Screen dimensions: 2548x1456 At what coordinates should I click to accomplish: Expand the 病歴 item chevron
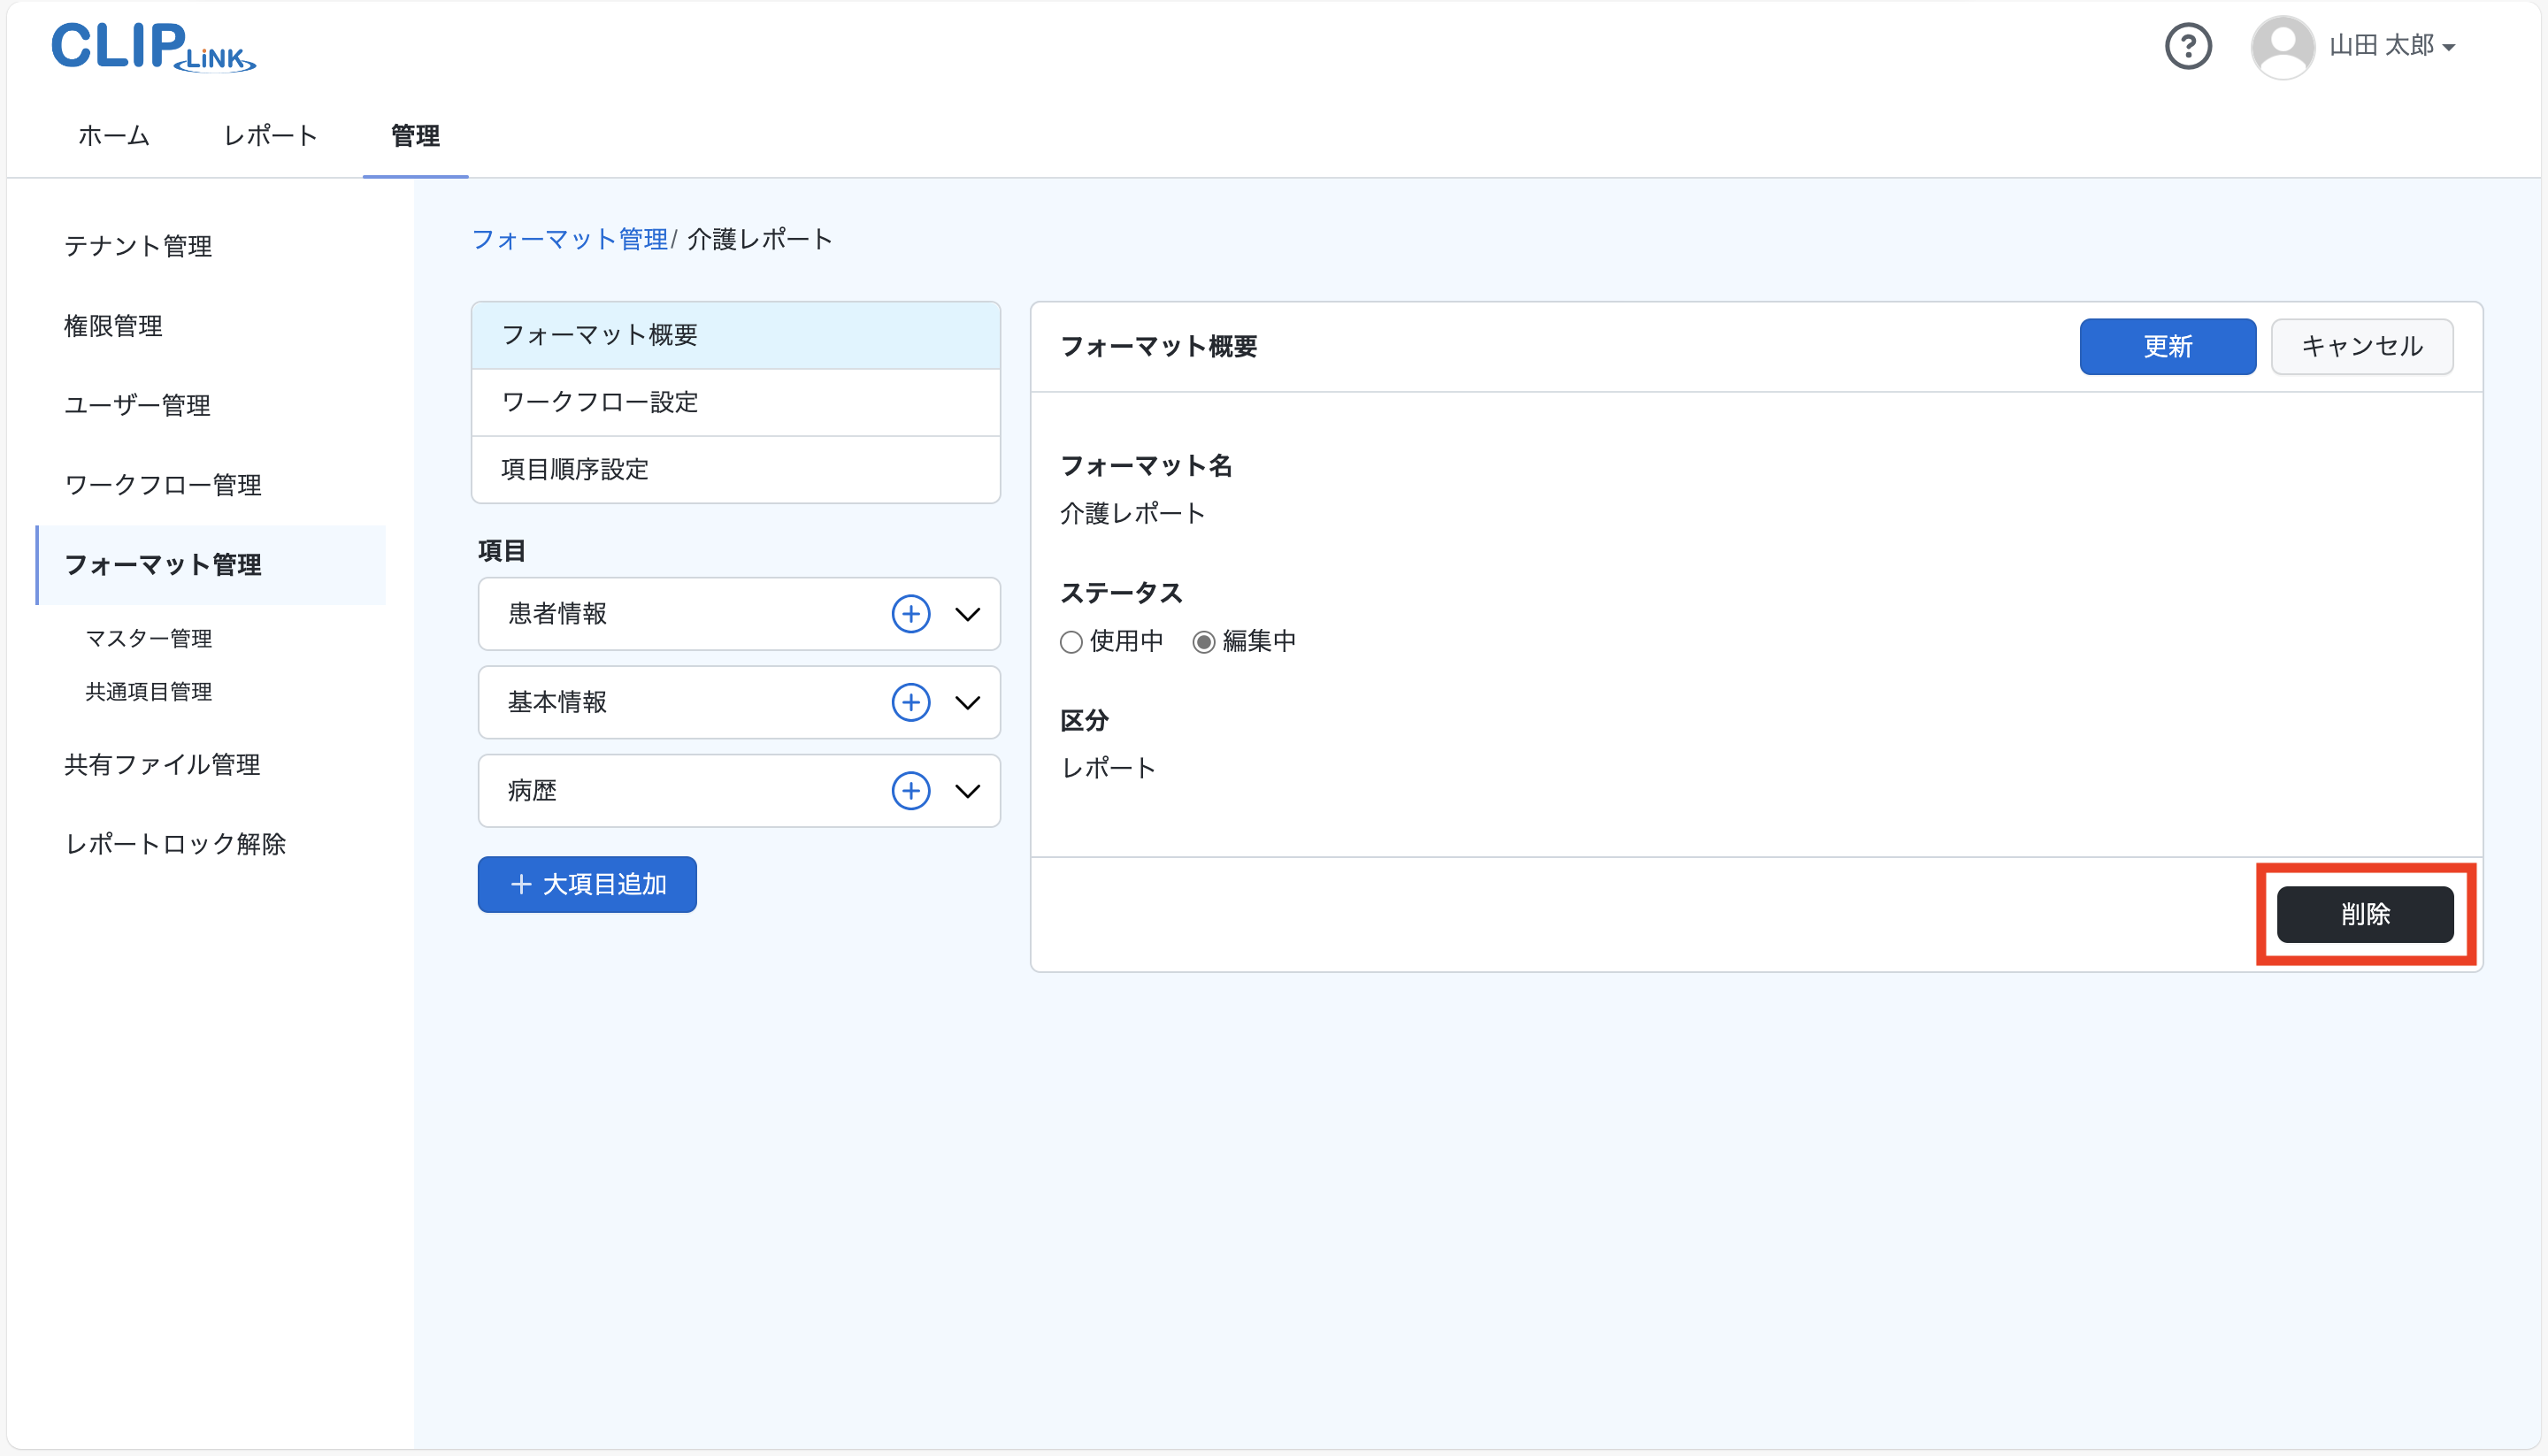967,791
